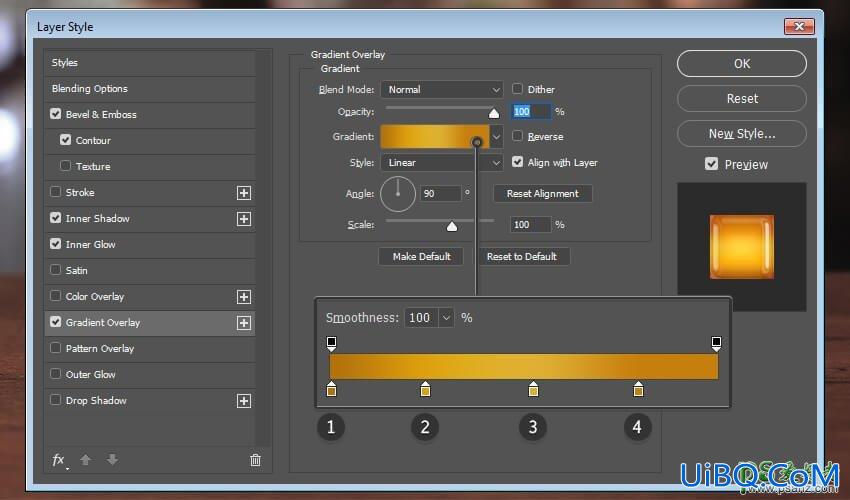Click the Opacity percentage field
This screenshot has width=850, height=500.
(x=531, y=112)
